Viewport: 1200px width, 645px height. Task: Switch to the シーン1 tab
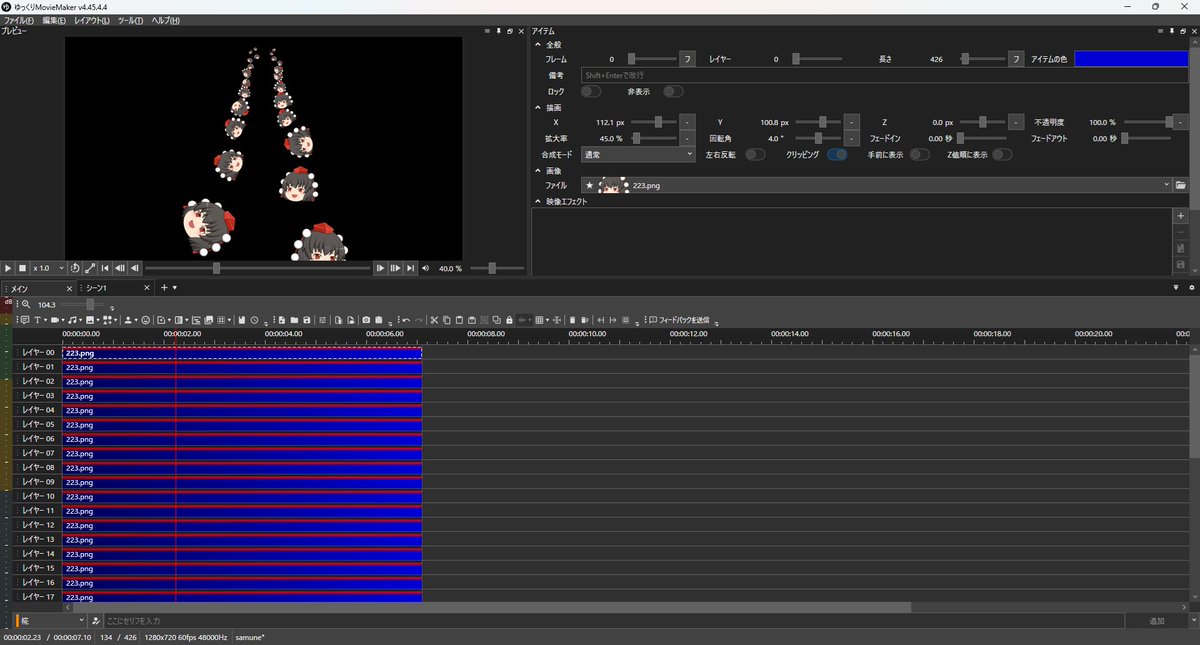click(114, 288)
